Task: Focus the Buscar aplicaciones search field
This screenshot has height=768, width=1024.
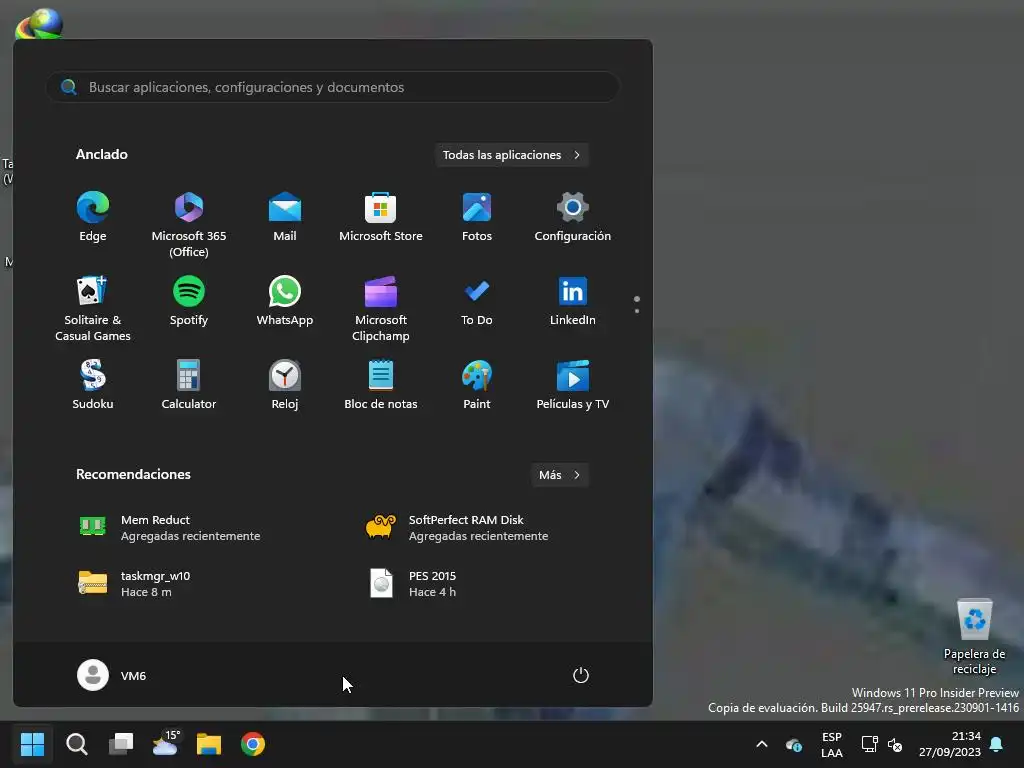Action: (x=332, y=87)
